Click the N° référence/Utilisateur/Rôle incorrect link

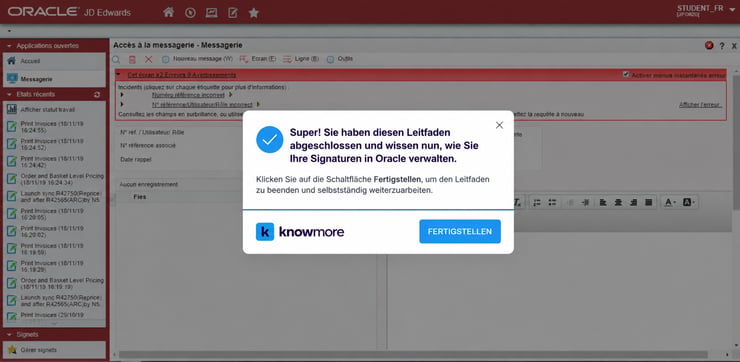pos(202,104)
